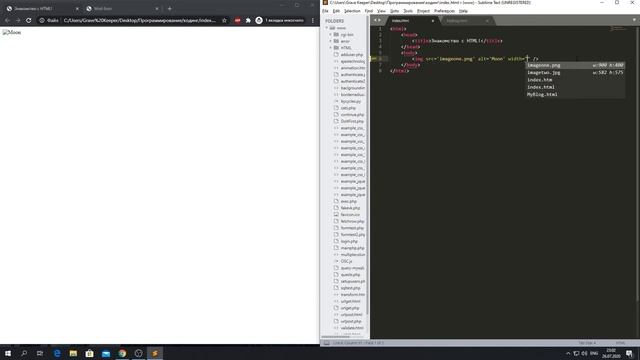Switch to the second Chrome tab
The image size is (640, 360).
coord(122,8)
